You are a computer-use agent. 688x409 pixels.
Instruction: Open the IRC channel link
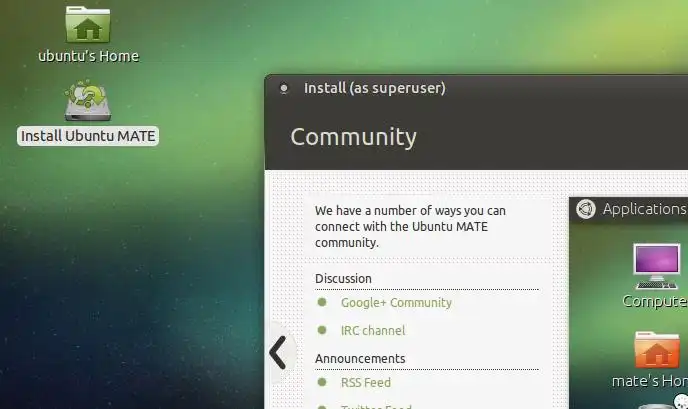coord(373,330)
